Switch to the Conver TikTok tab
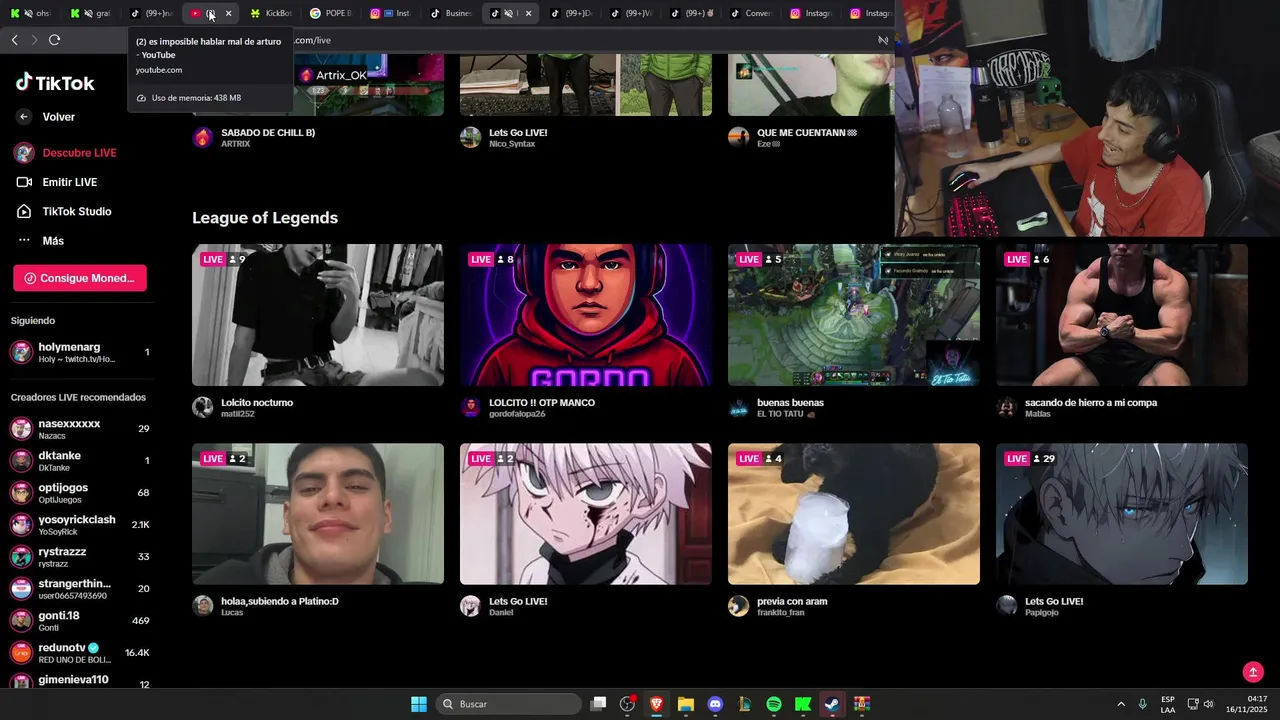Image resolution: width=1280 pixels, height=720 pixels. [751, 14]
